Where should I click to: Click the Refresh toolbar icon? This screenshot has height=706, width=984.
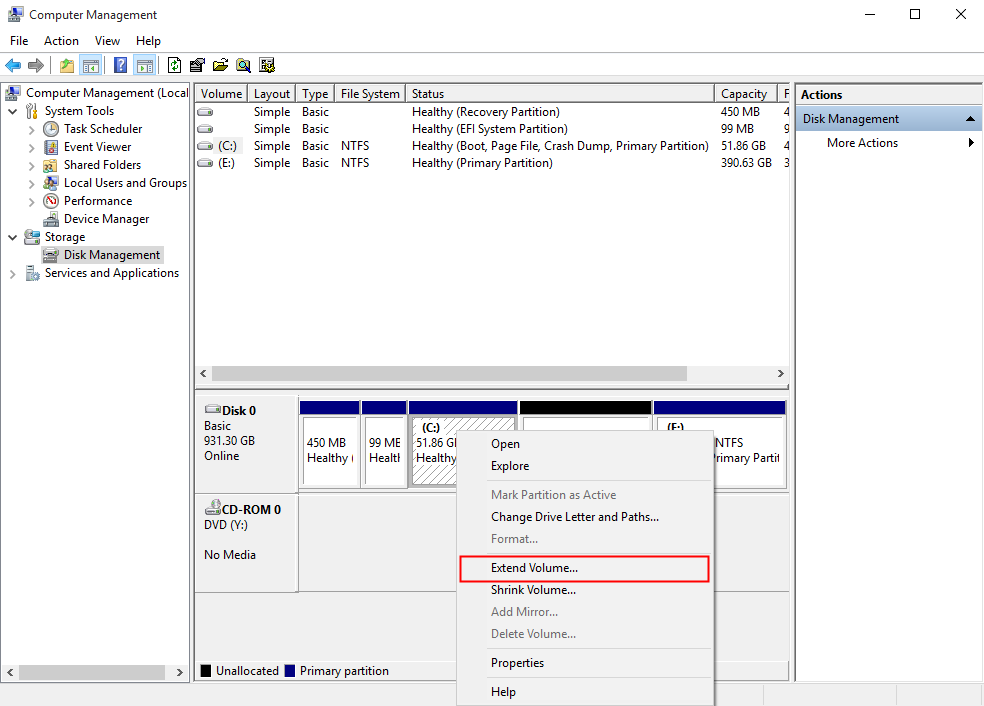(x=174, y=65)
